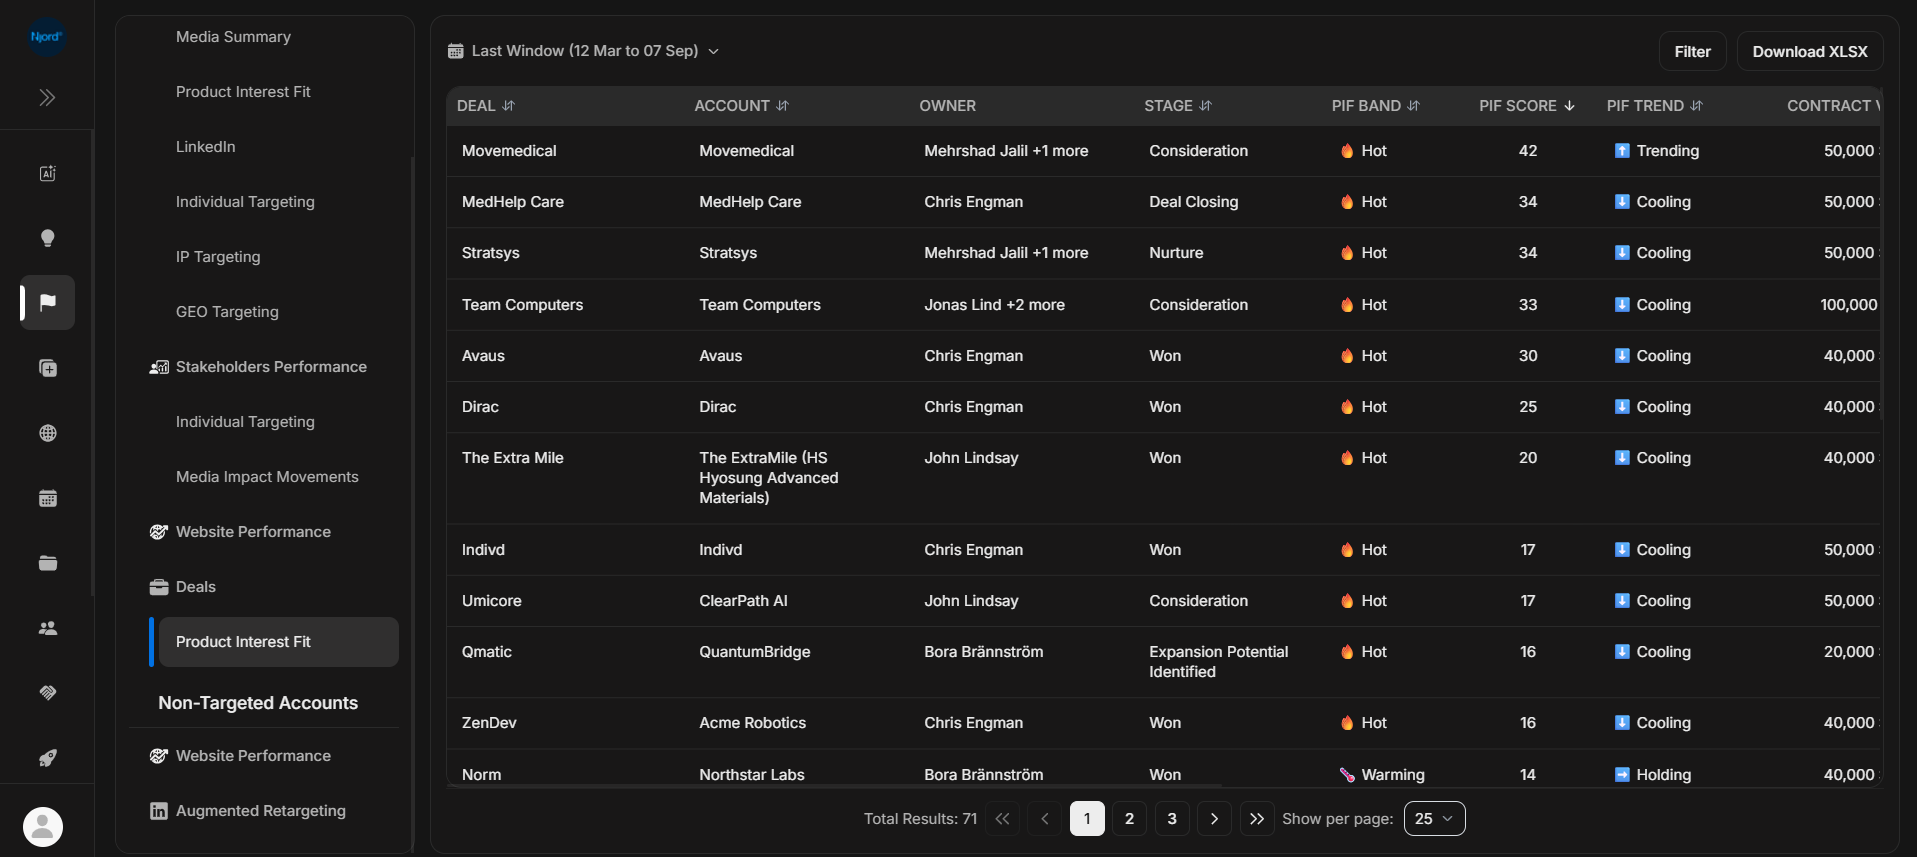Toggle PIF SCORE descending sort arrow
The height and width of the screenshot is (857, 1917).
(x=1569, y=106)
